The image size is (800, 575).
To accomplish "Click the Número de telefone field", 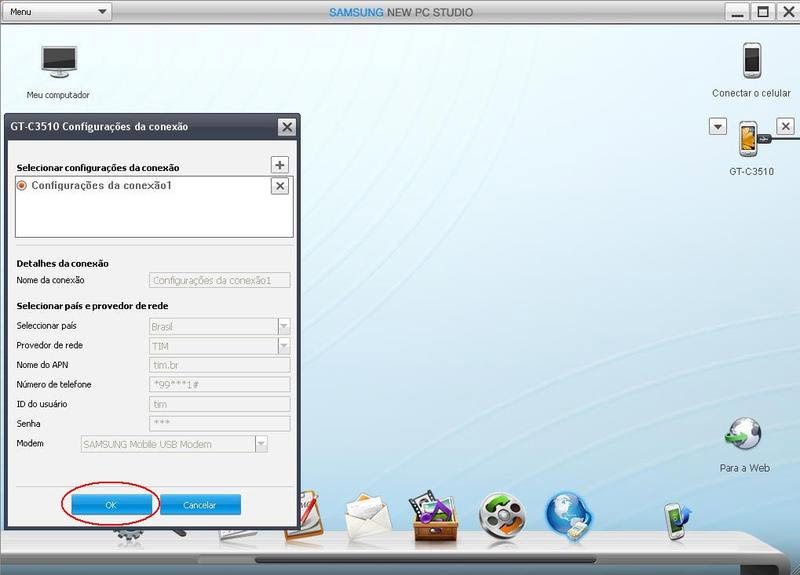I will (x=220, y=384).
